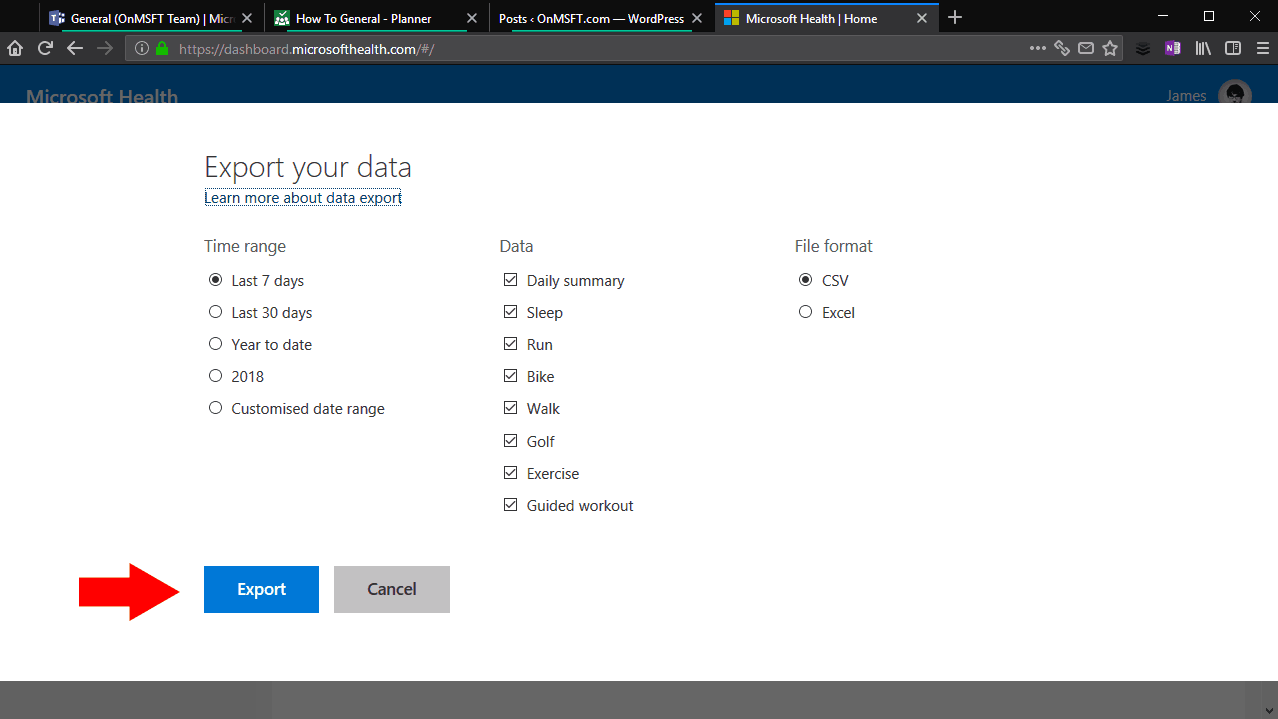Open the page actions three-dot menu
This screenshot has width=1278, height=719.
[1038, 48]
